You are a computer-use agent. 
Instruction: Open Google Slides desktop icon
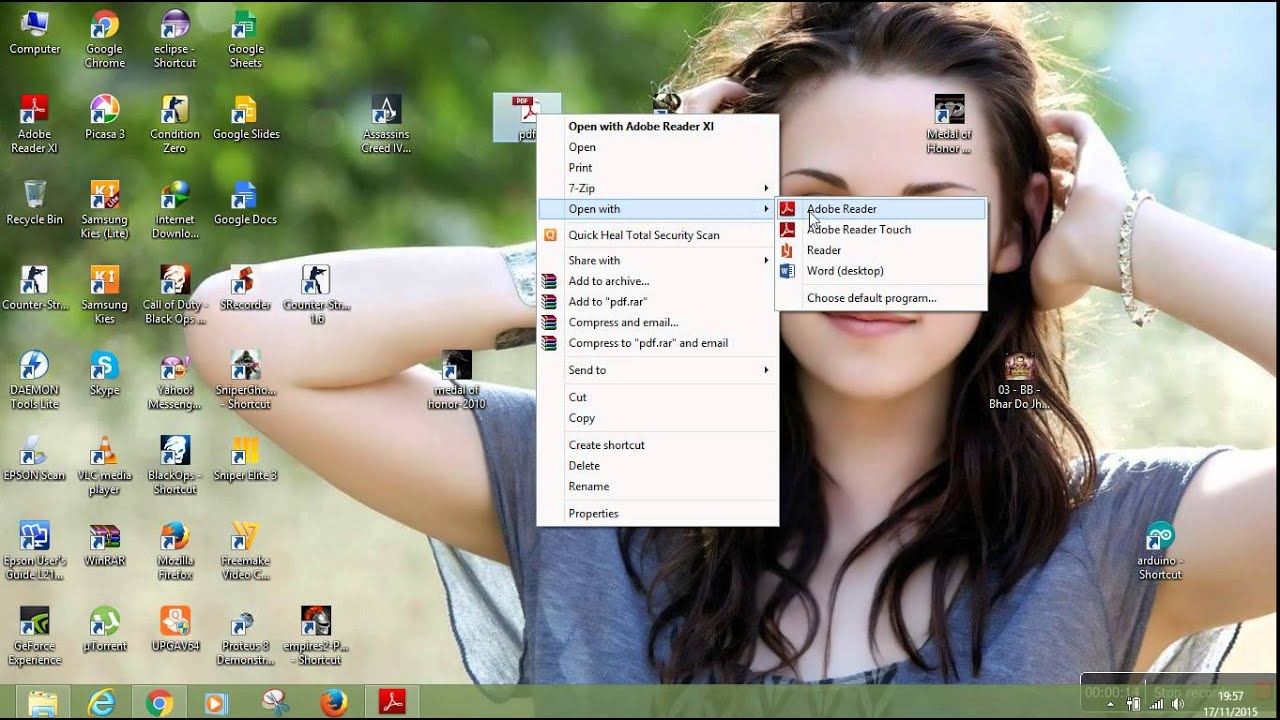tap(245, 118)
